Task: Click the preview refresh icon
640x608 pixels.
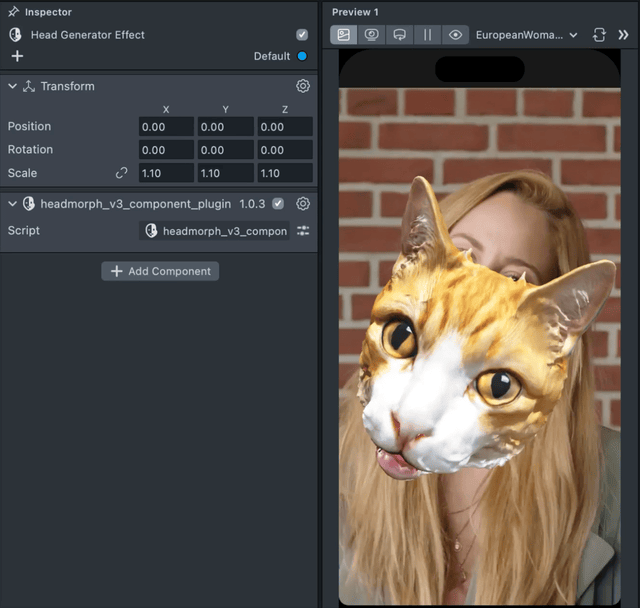Action: 599,34
